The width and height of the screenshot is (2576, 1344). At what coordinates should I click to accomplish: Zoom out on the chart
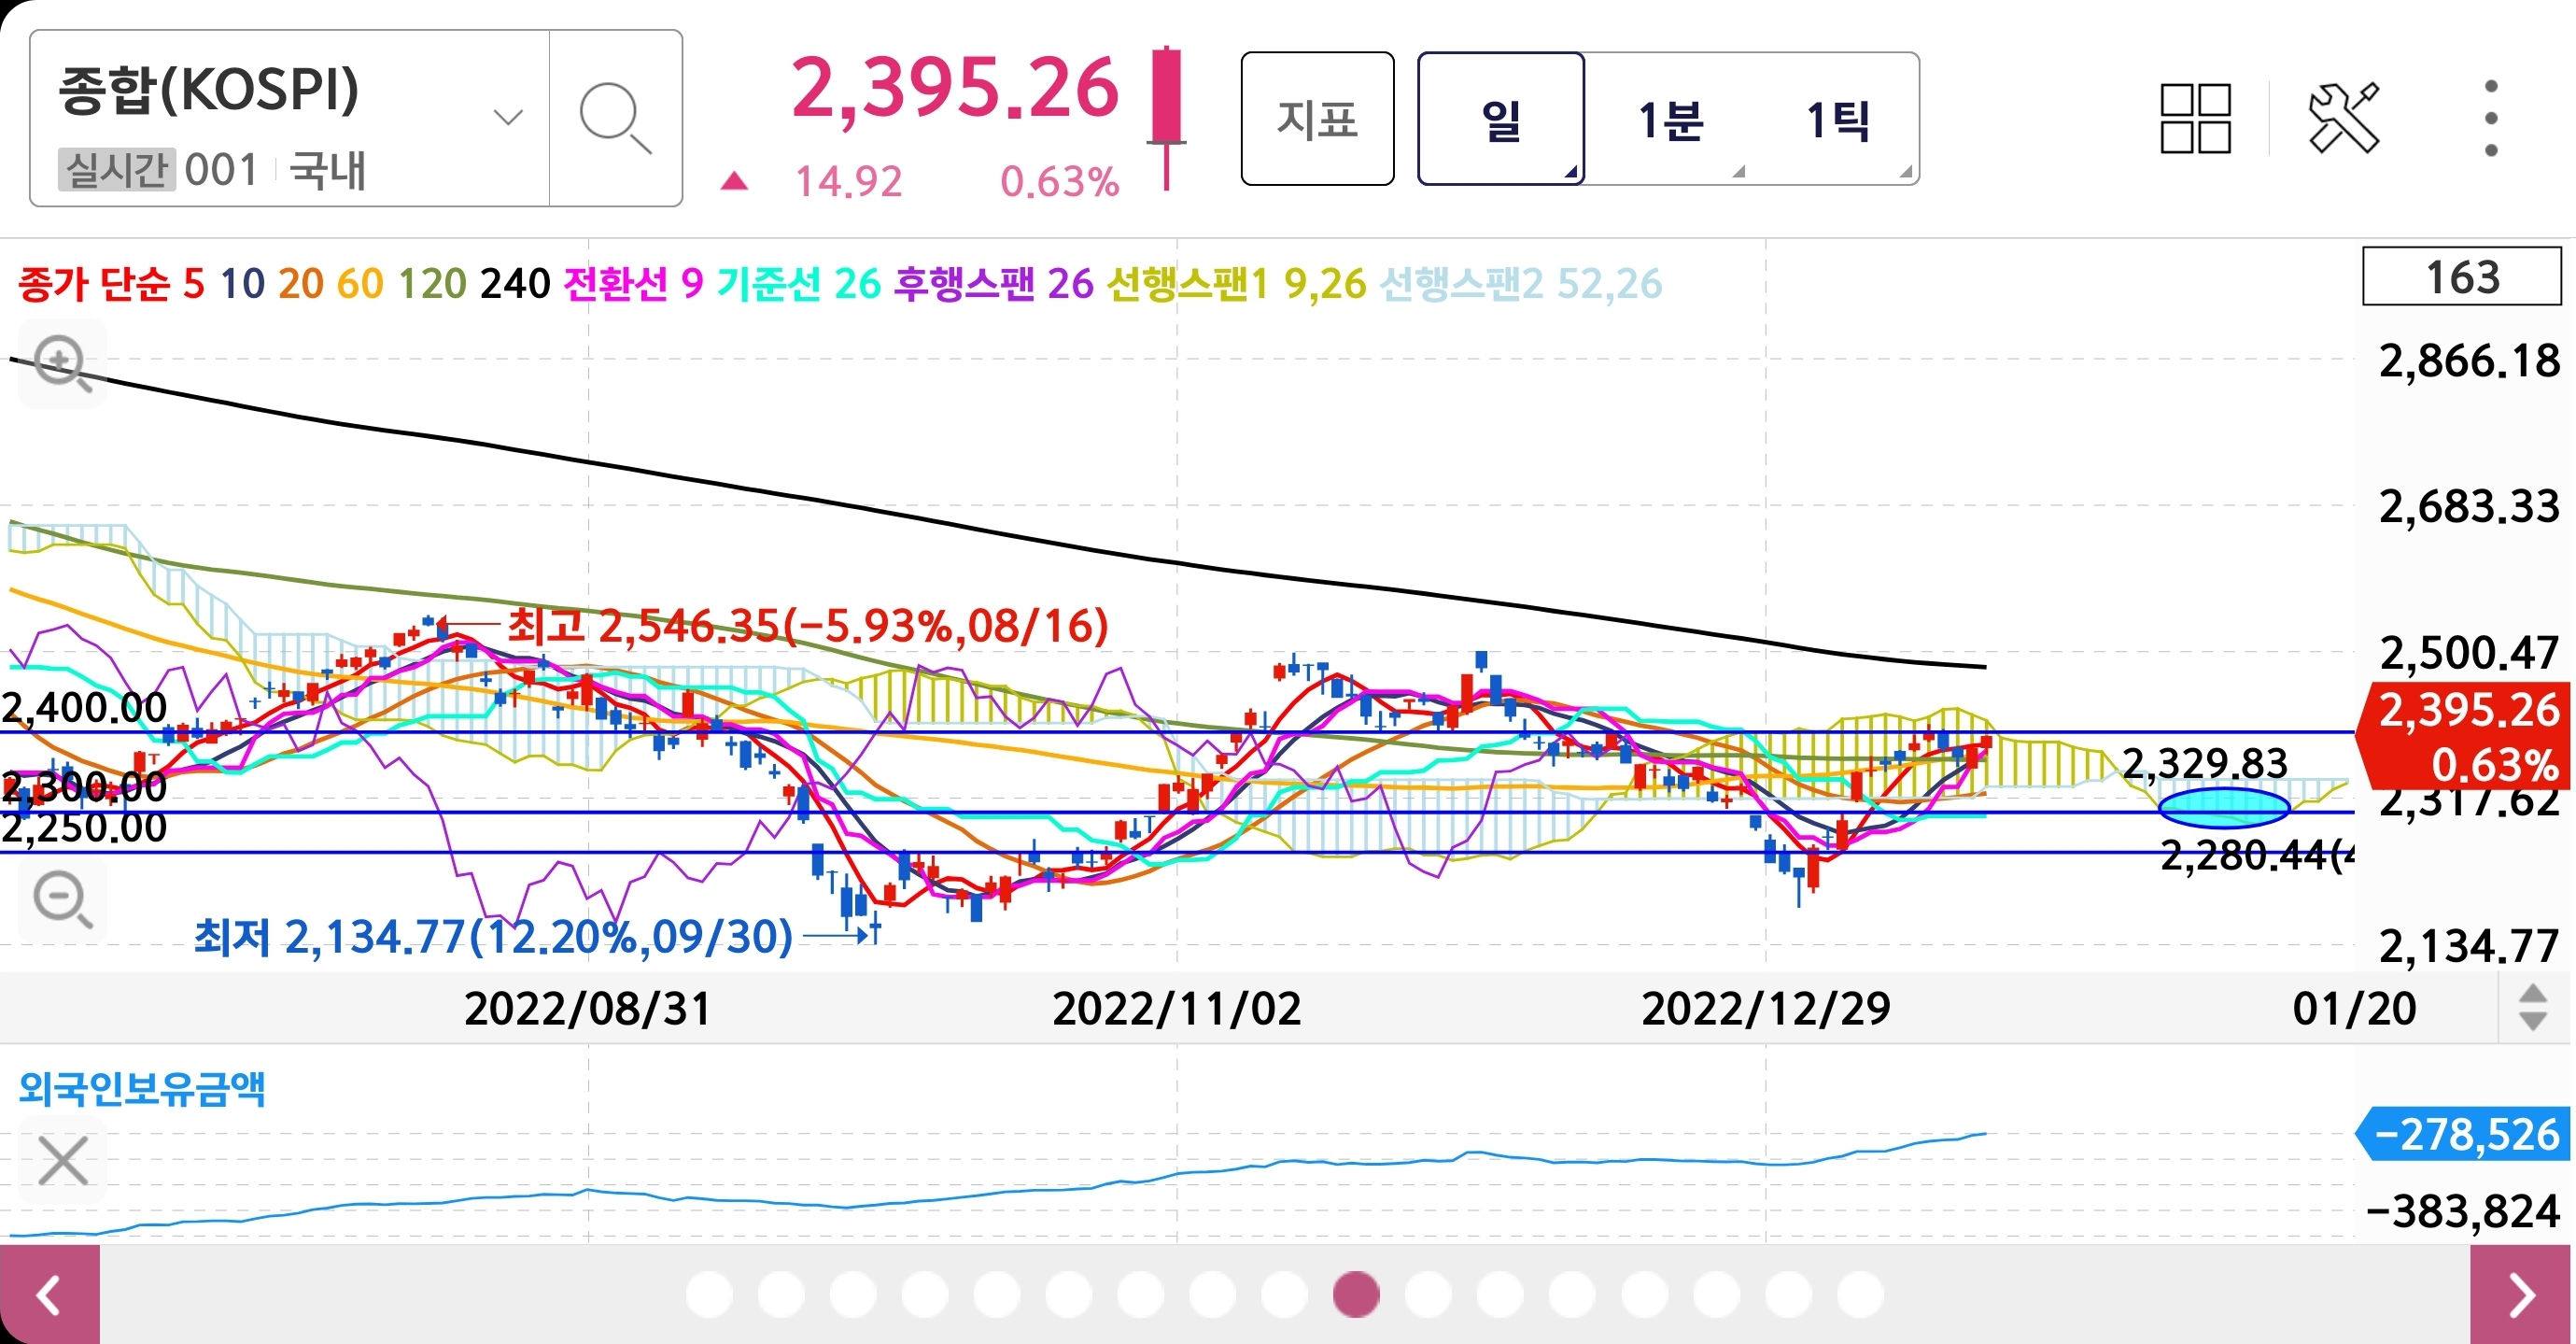pyautogui.click(x=62, y=899)
